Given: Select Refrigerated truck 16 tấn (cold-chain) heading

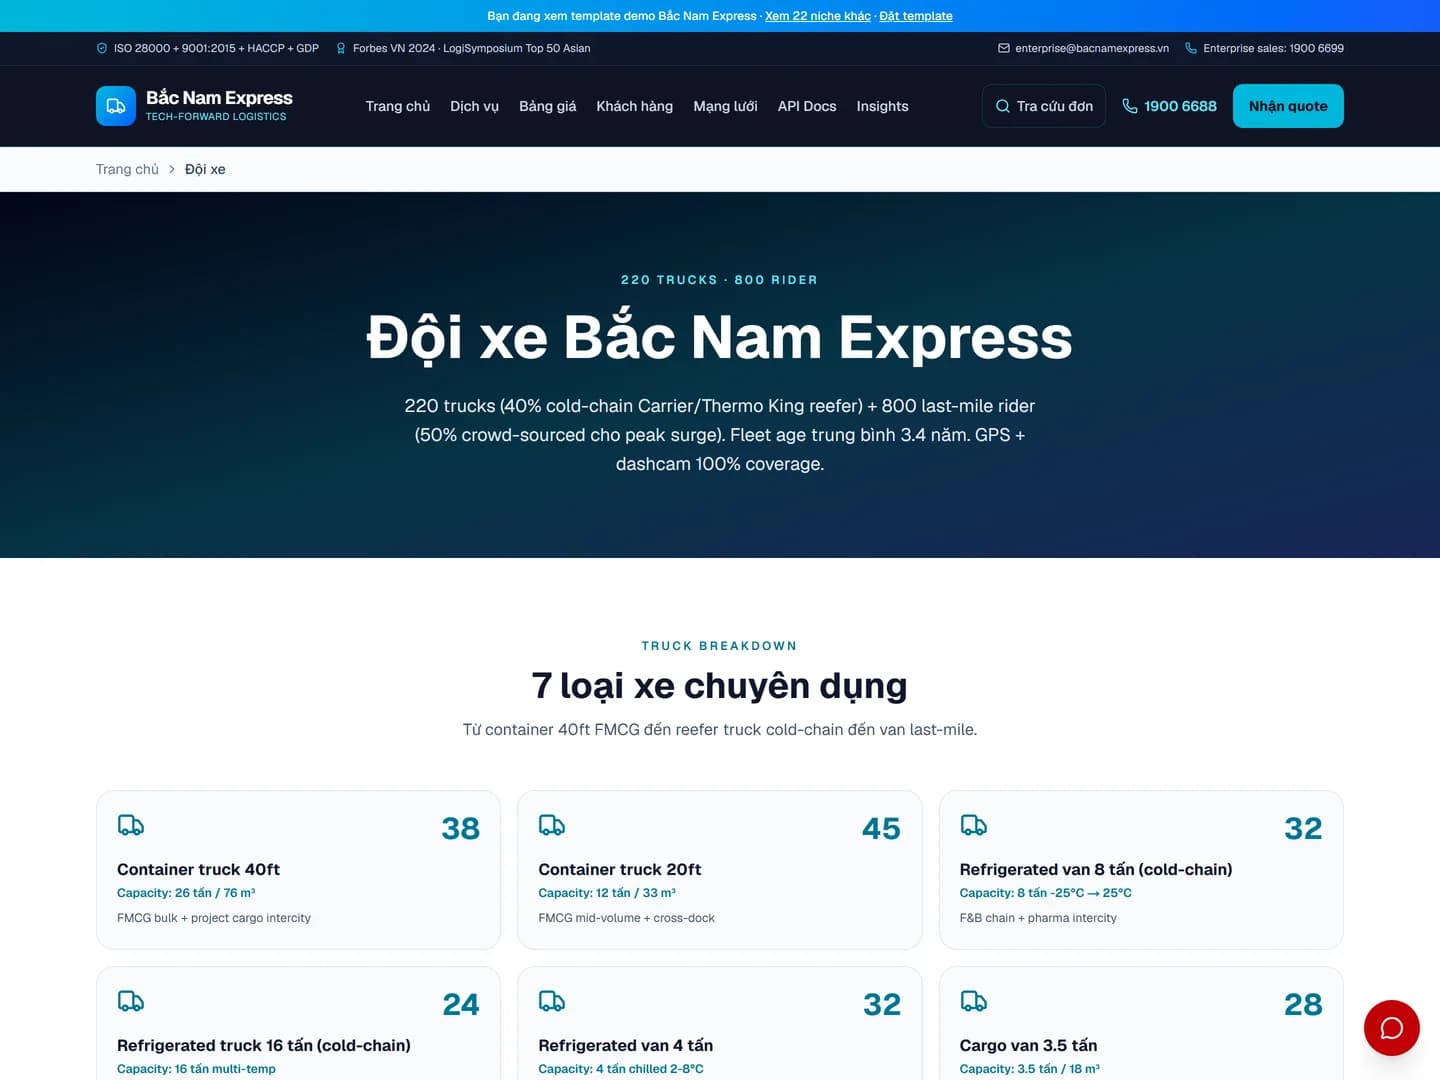Looking at the screenshot, I should click(264, 1046).
